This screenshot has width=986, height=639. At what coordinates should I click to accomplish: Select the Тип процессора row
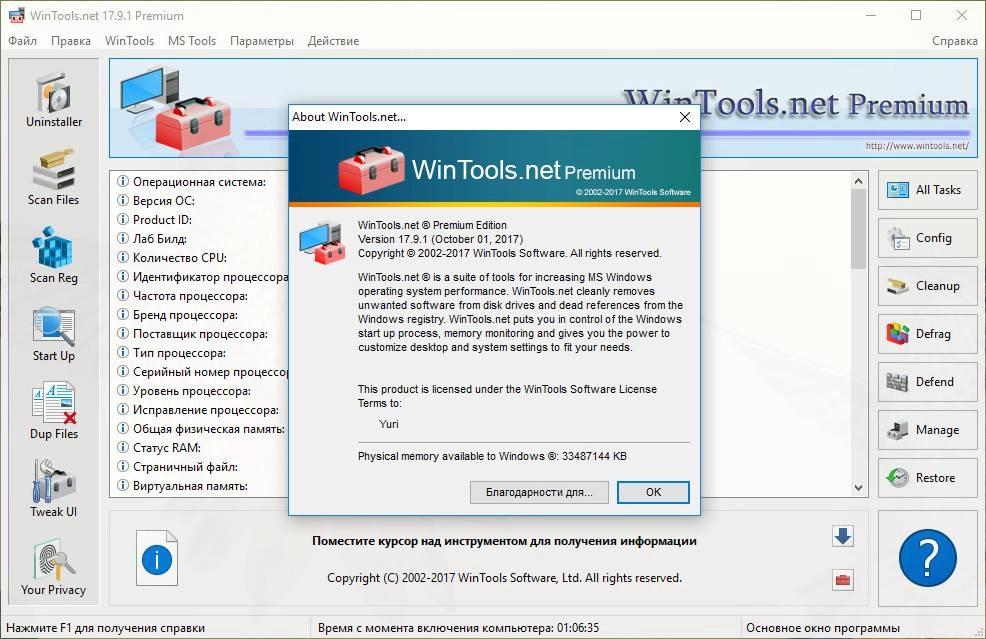pos(199,353)
